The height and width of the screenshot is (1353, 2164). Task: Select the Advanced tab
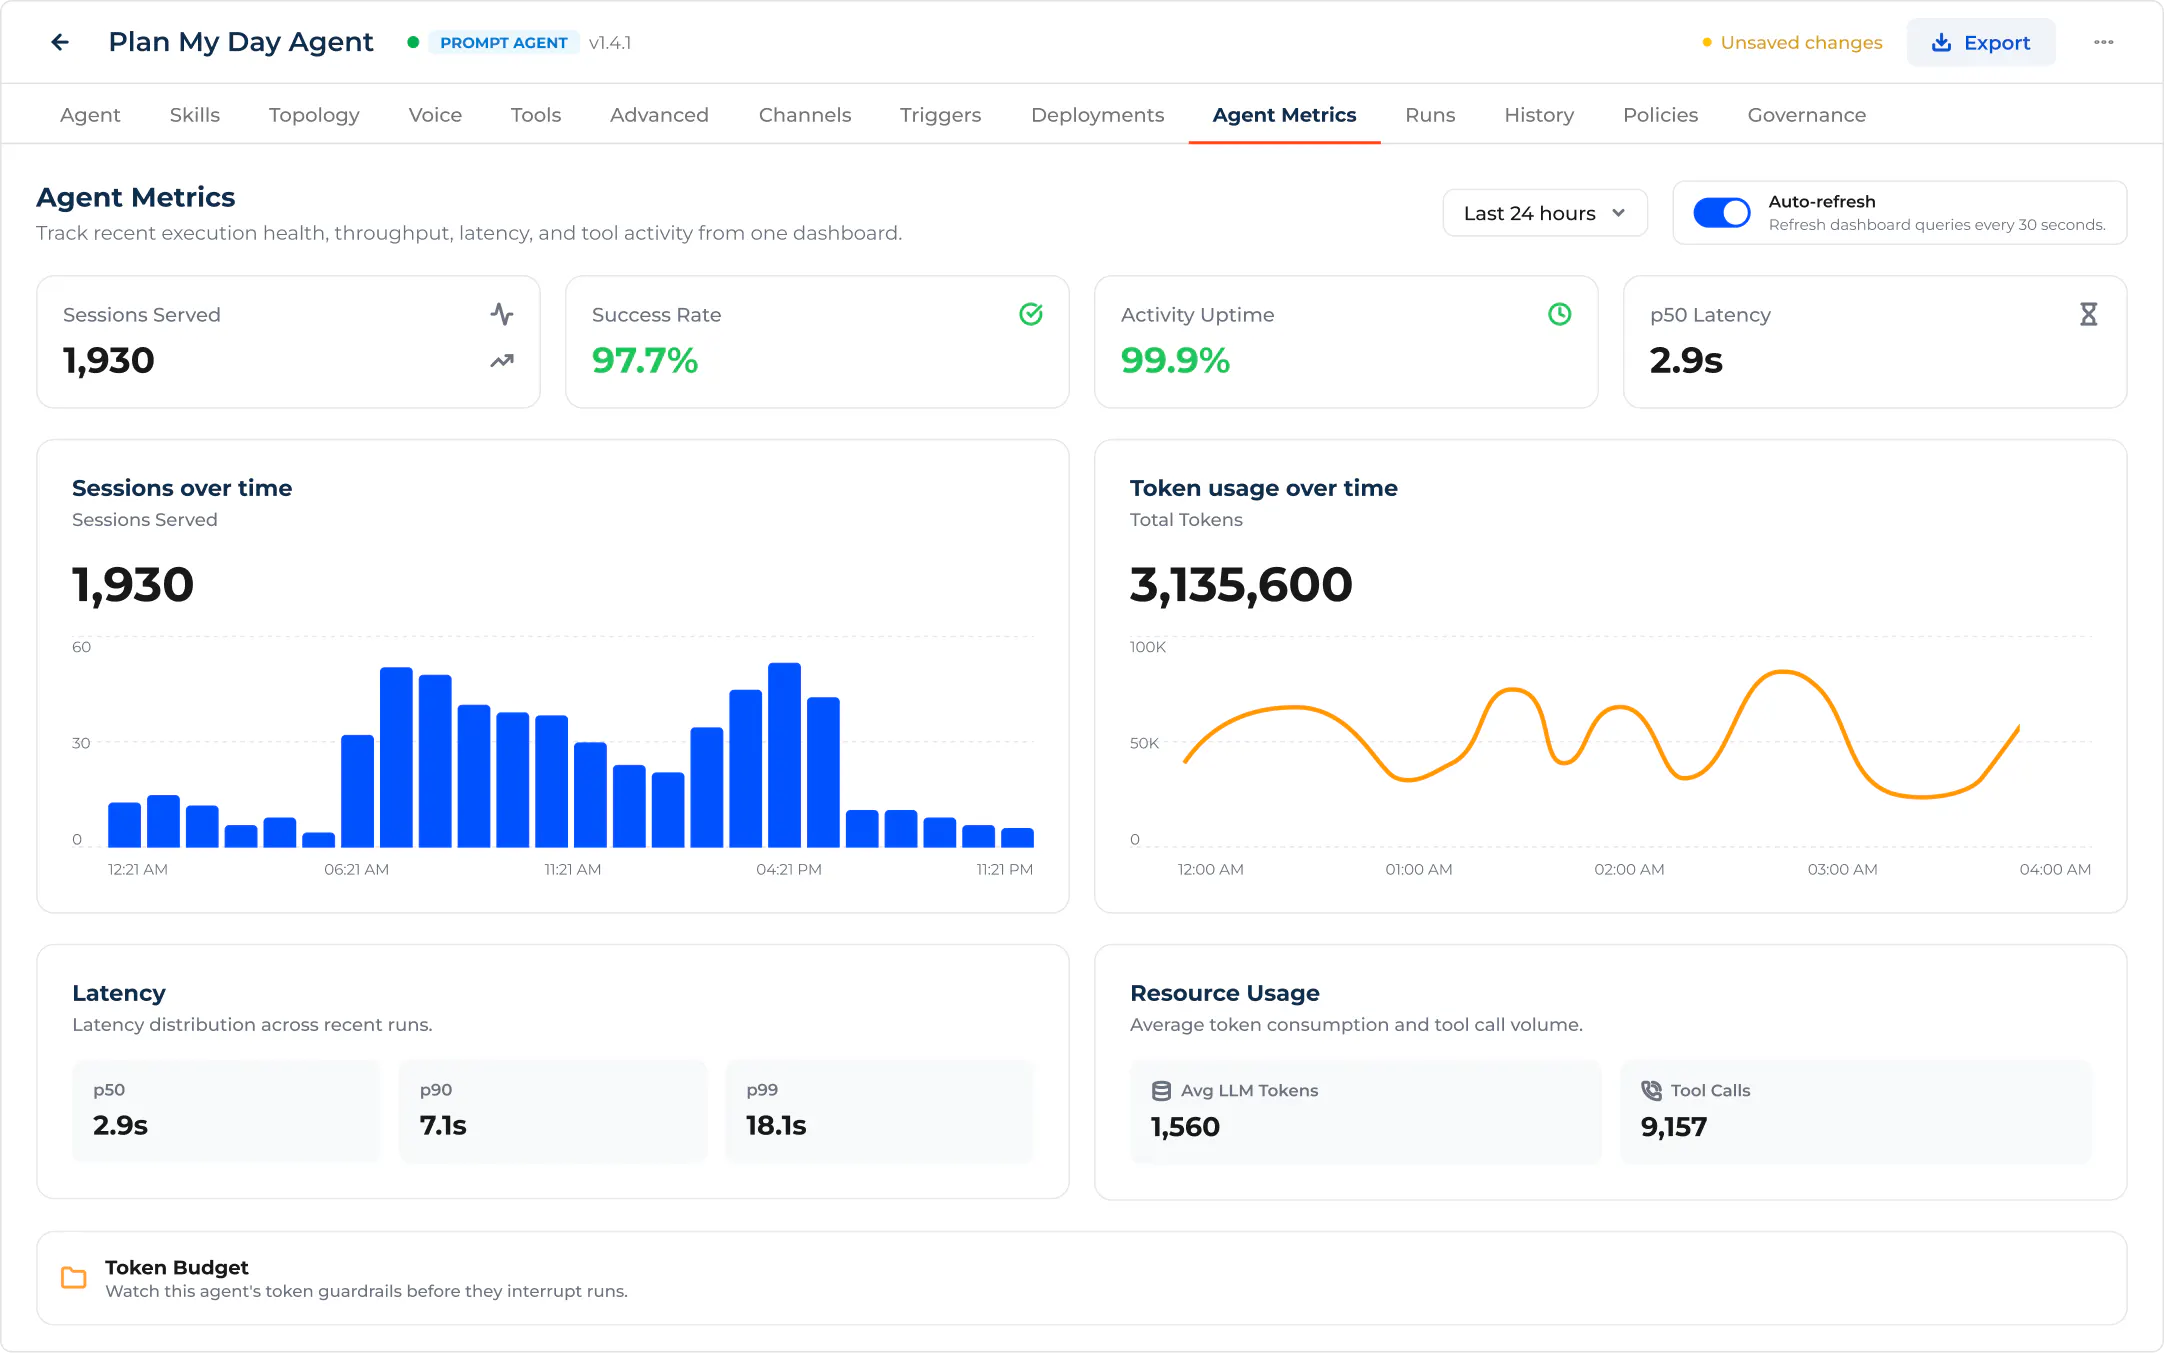point(659,115)
